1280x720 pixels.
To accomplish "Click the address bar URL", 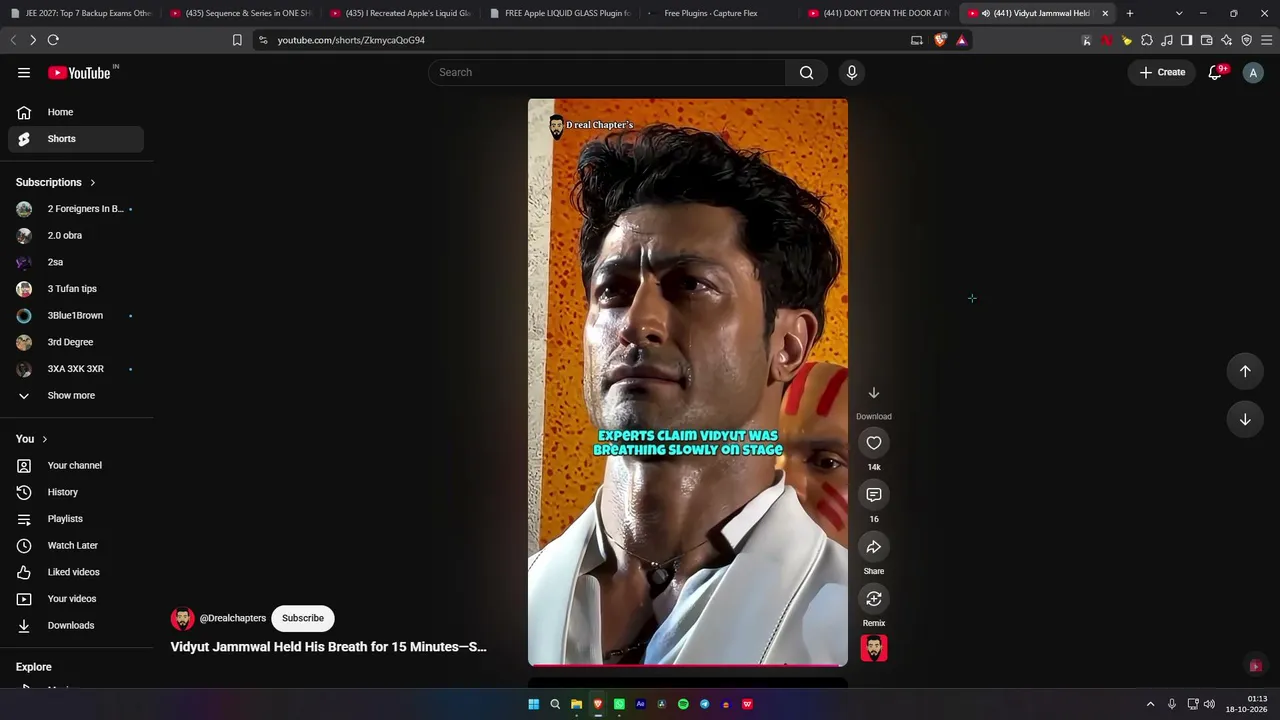I will click(351, 40).
